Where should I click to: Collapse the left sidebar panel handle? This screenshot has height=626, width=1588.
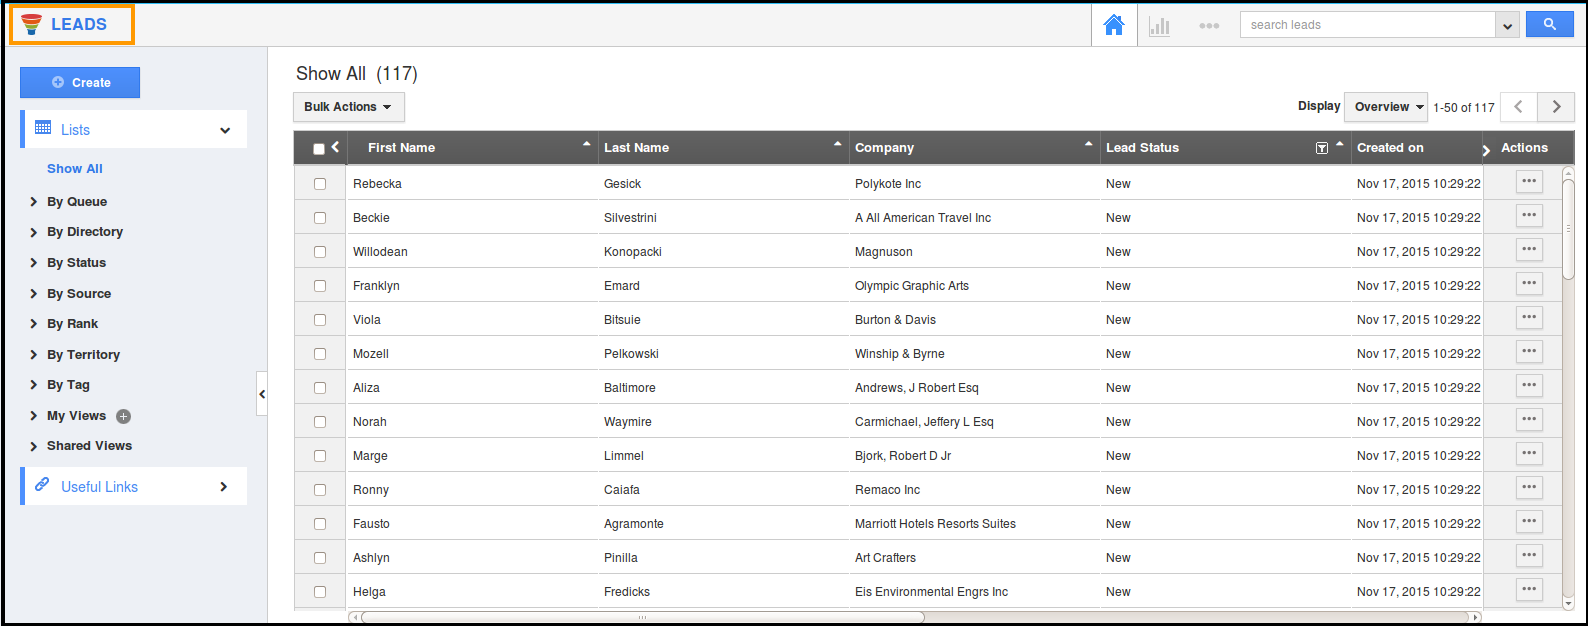click(x=262, y=394)
